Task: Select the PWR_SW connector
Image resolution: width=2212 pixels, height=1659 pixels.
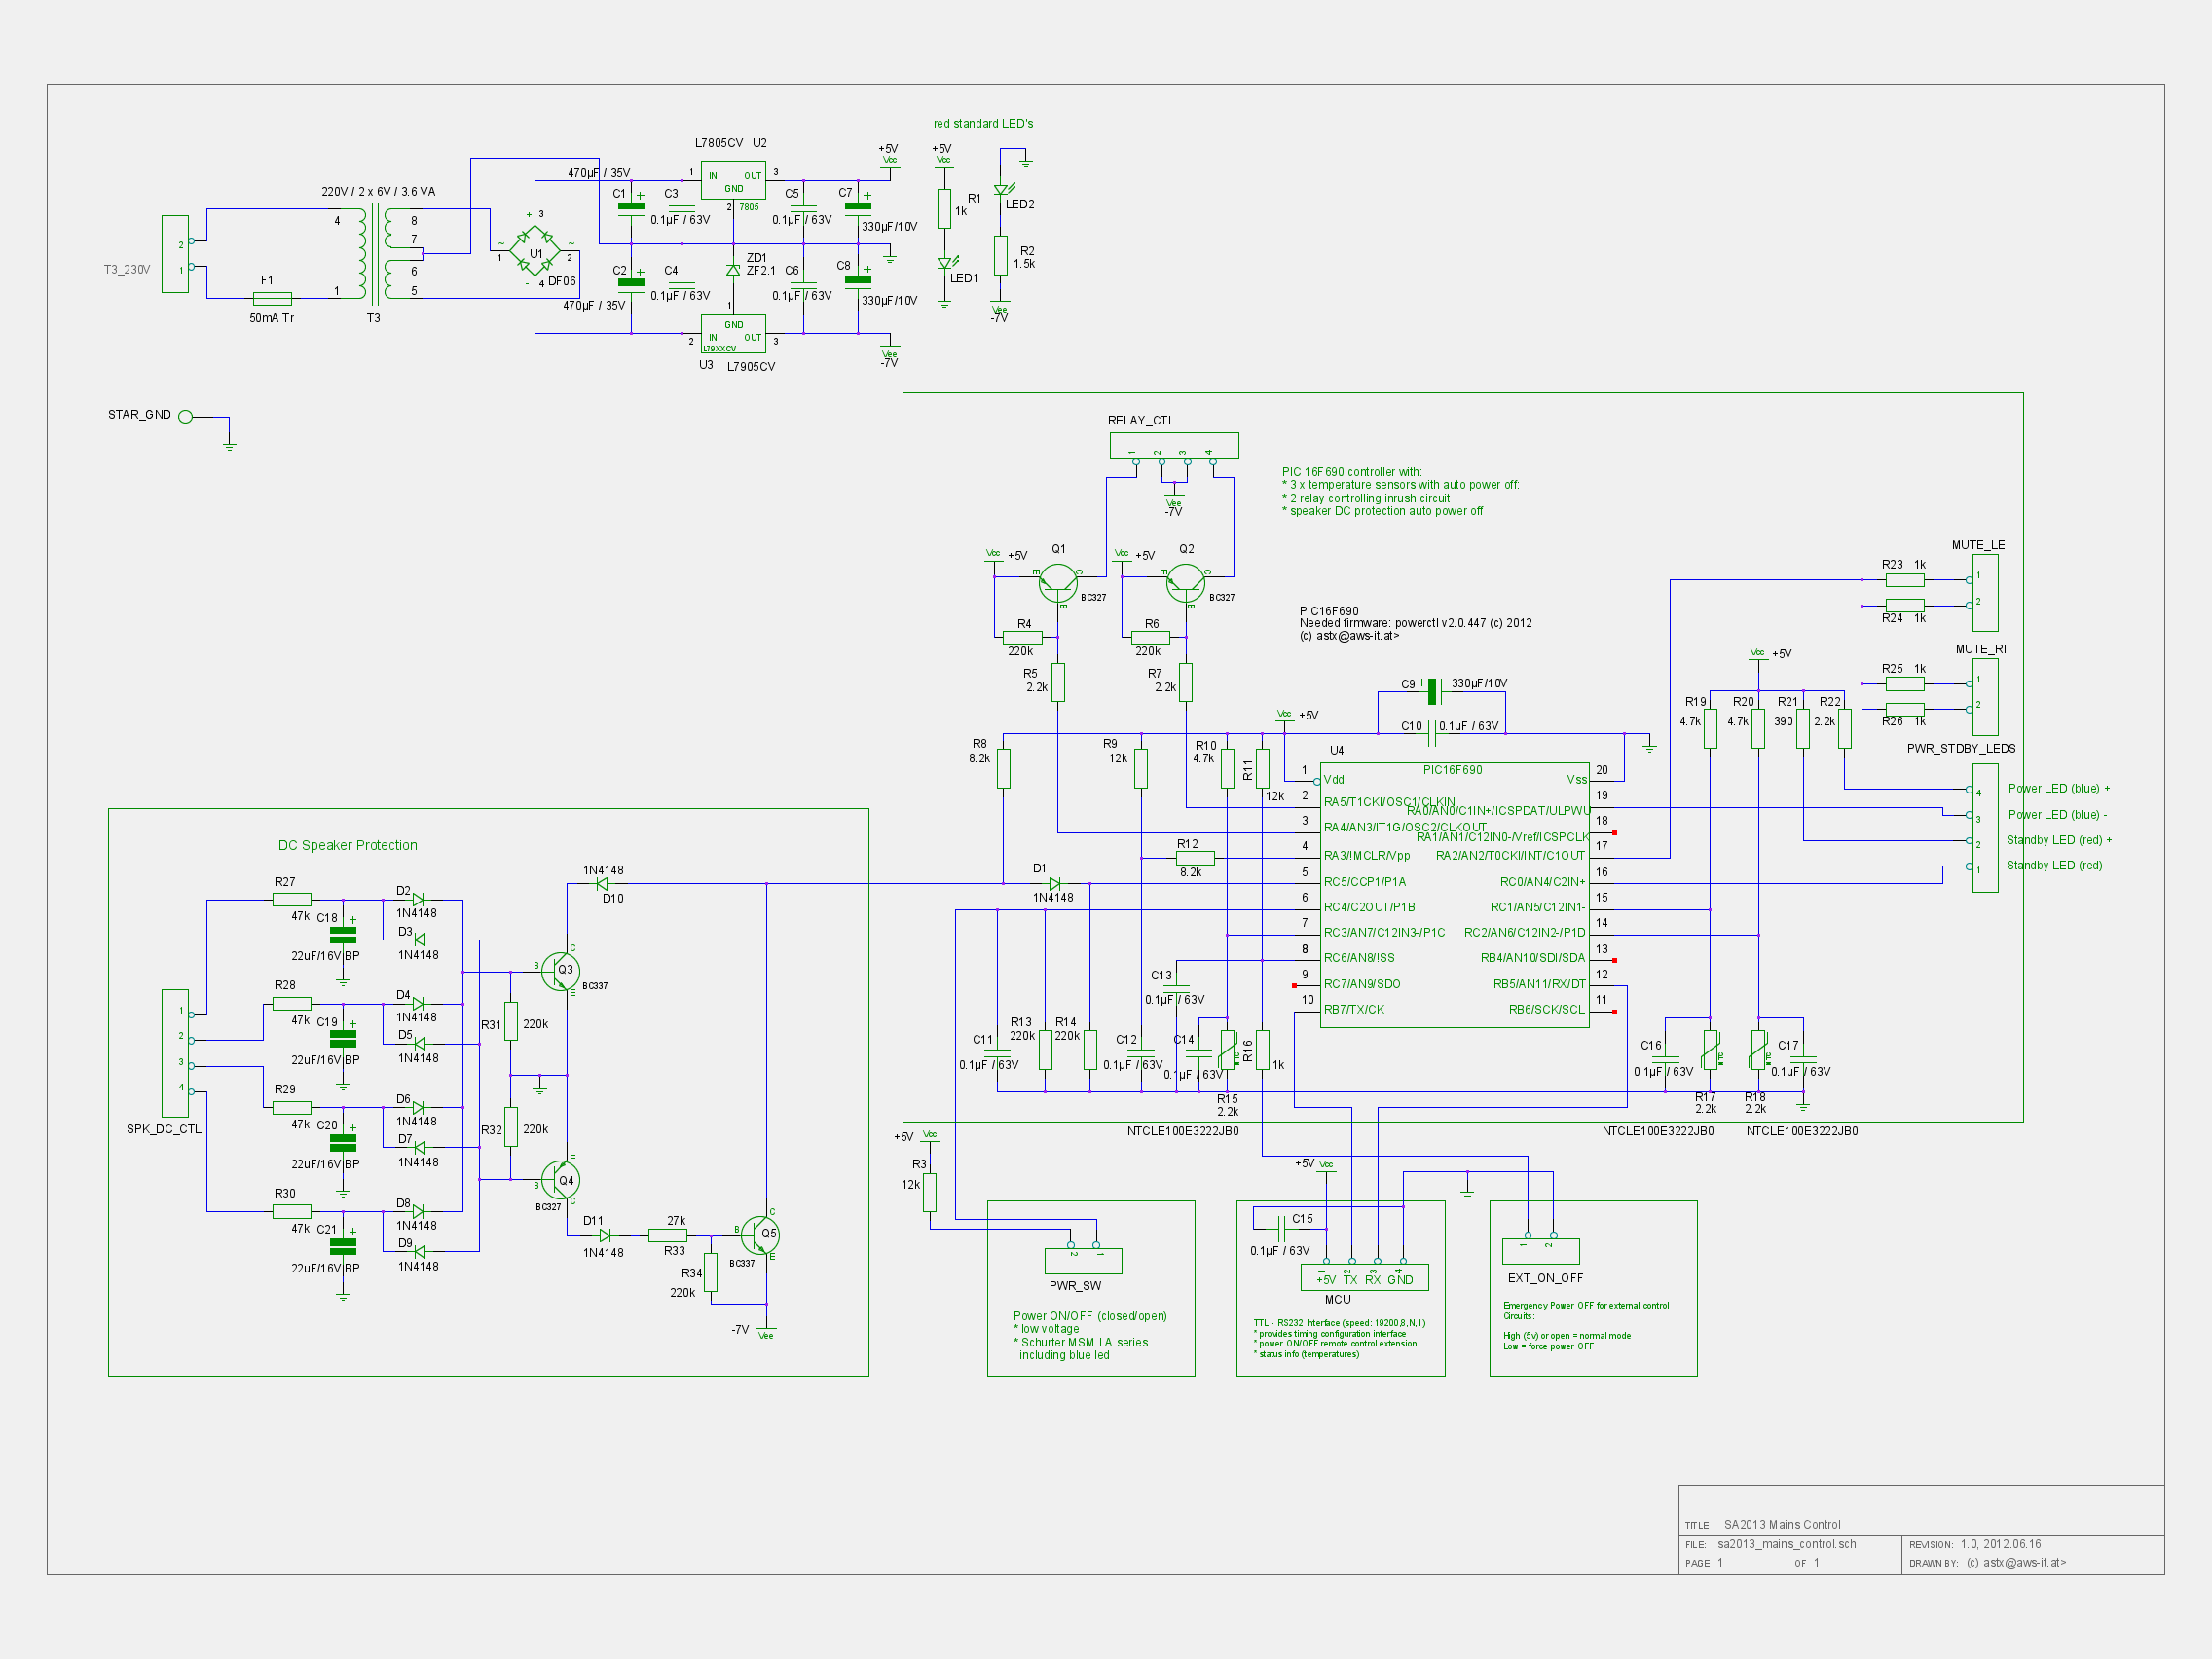Action: coord(1083,1260)
